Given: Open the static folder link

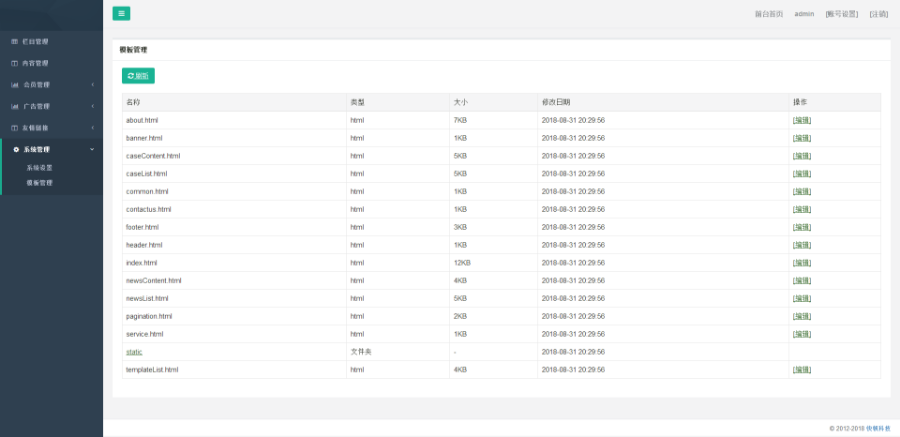Looking at the screenshot, I should pos(134,352).
